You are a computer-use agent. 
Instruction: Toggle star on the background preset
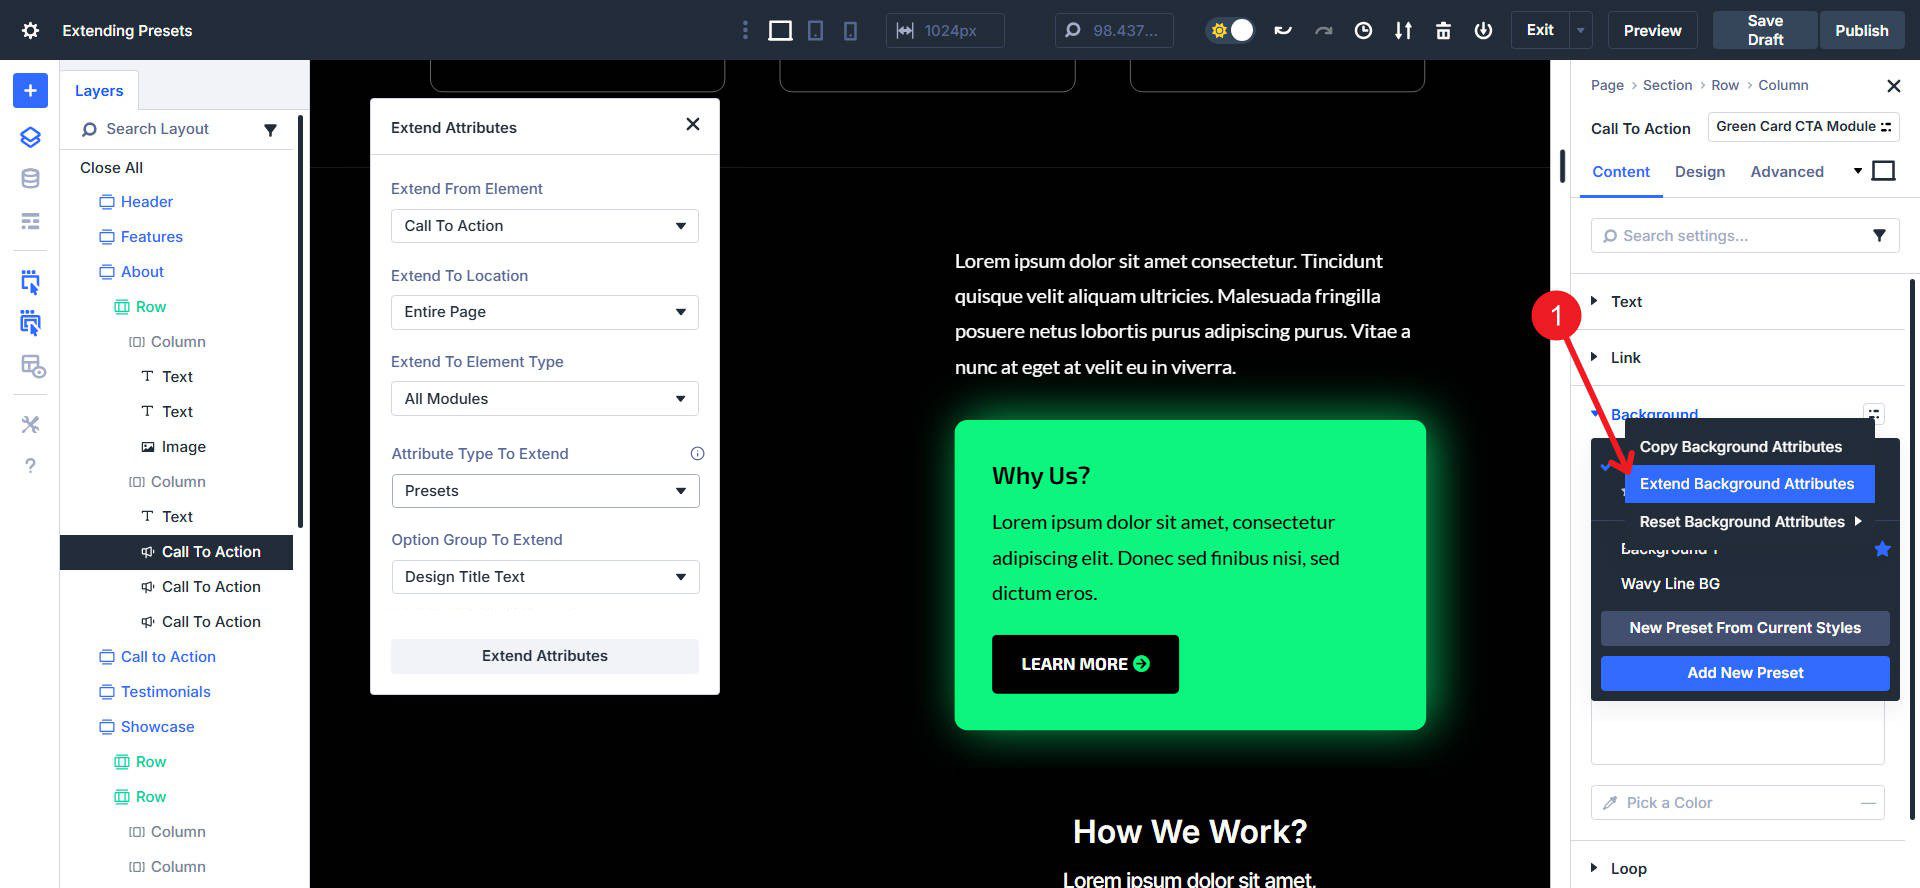pos(1882,549)
